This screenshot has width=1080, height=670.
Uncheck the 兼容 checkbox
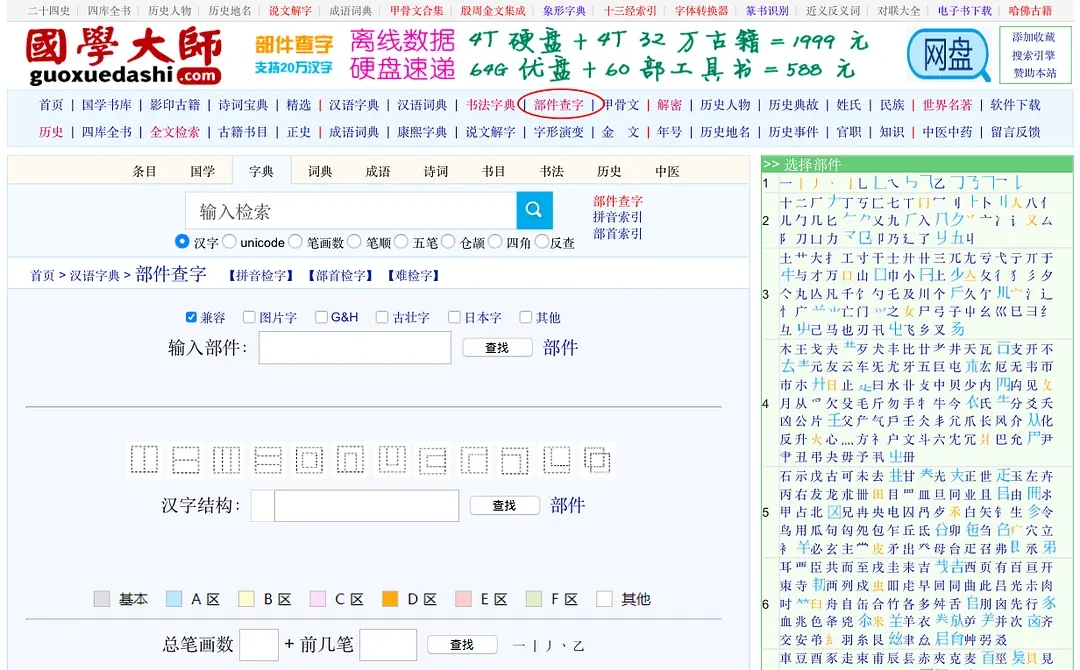(192, 318)
